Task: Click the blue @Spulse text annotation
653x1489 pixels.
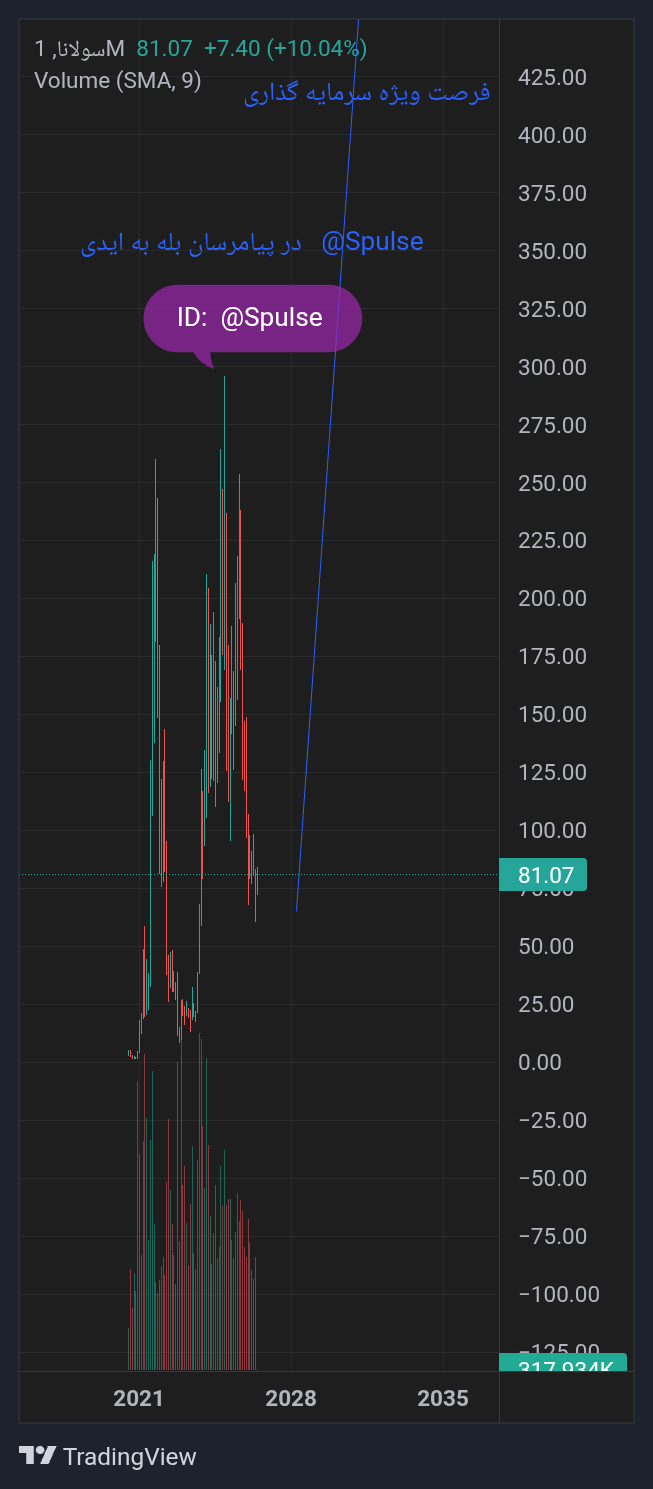Action: [372, 241]
